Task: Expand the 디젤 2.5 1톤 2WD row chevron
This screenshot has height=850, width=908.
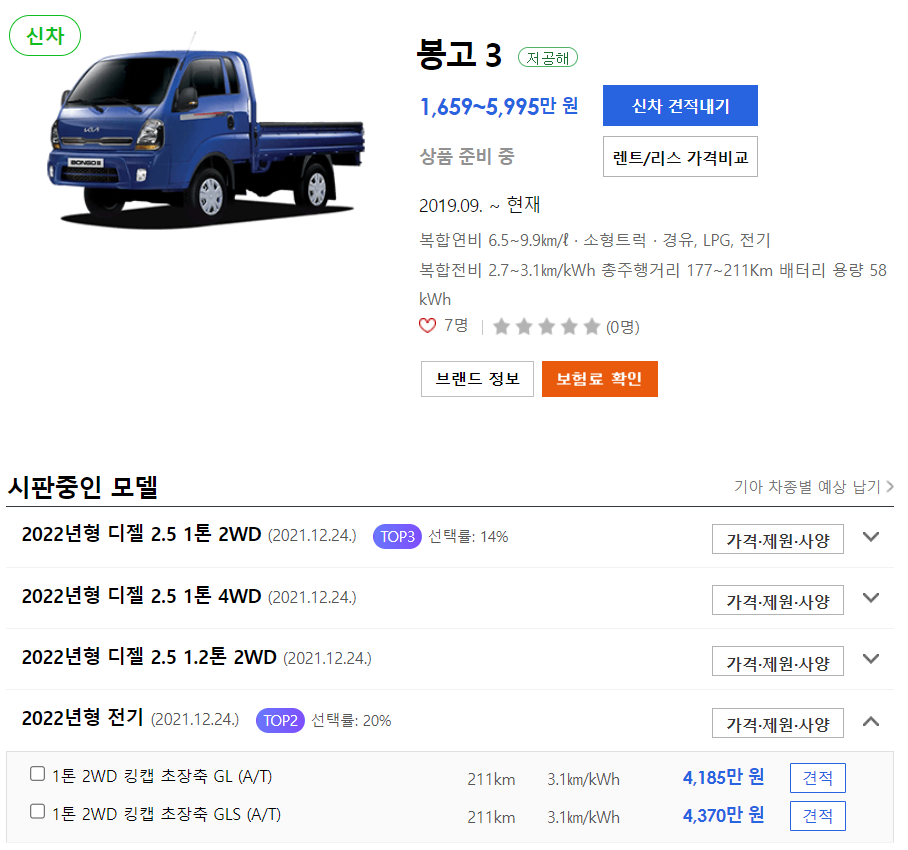Action: (x=871, y=537)
